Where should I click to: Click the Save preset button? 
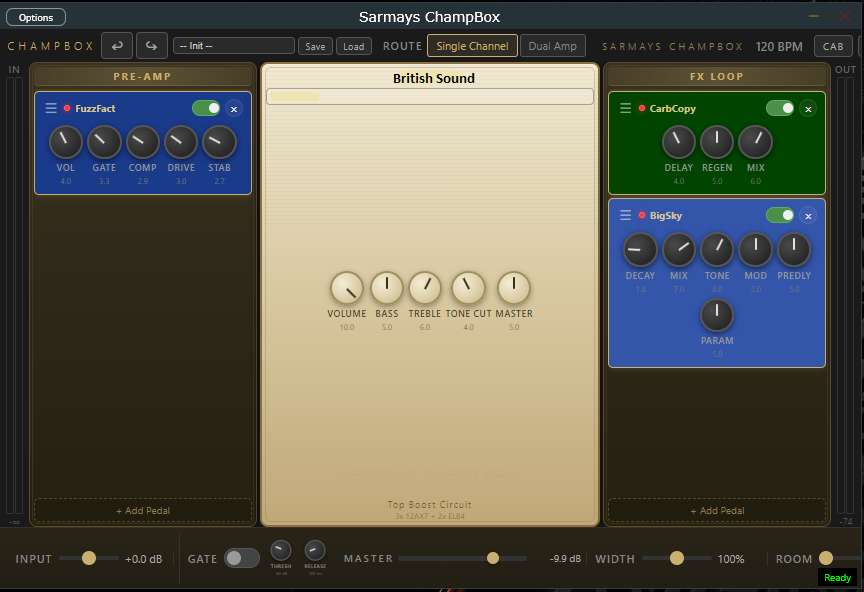(x=315, y=45)
